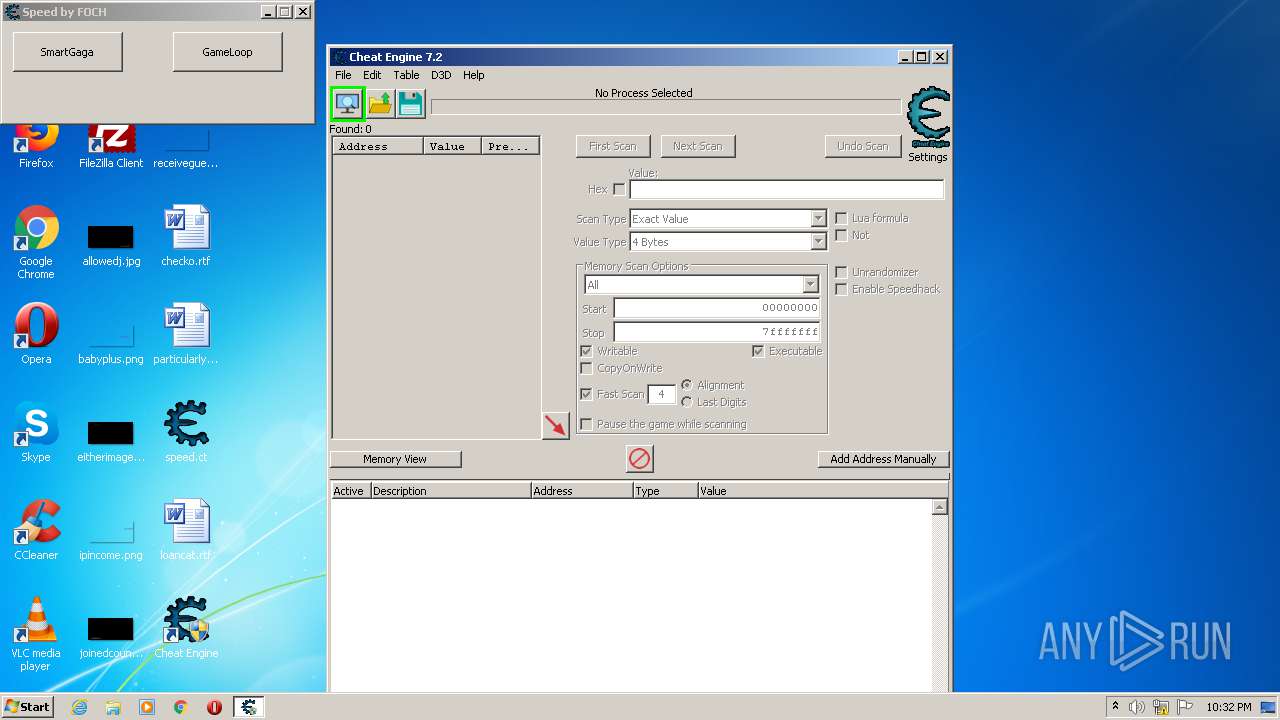1280x720 pixels.
Task: Enable Unrandomizer checkbox
Action: coord(841,272)
